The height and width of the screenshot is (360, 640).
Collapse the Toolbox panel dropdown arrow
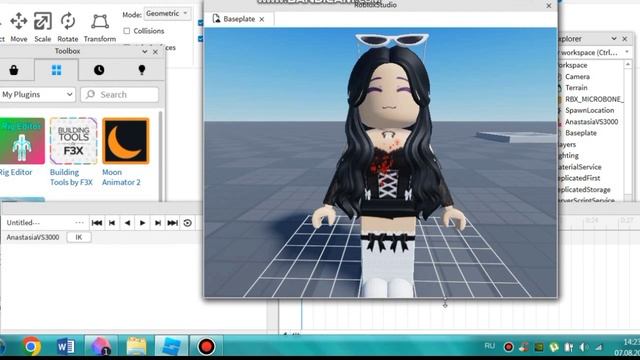click(x=144, y=52)
